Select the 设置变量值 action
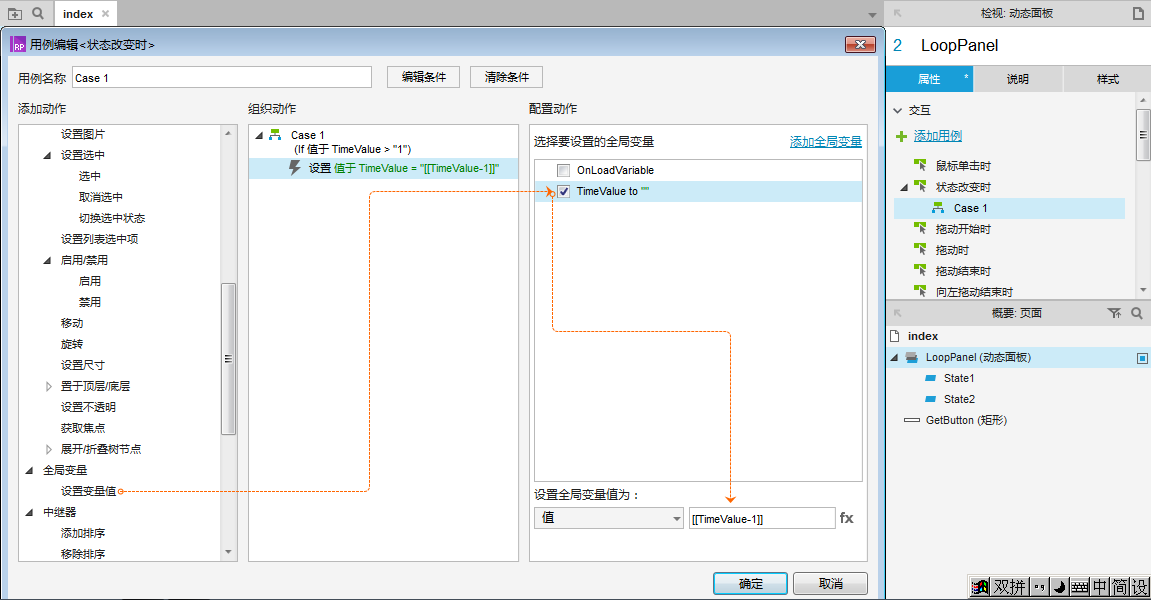This screenshot has height=600, width=1151. point(88,491)
